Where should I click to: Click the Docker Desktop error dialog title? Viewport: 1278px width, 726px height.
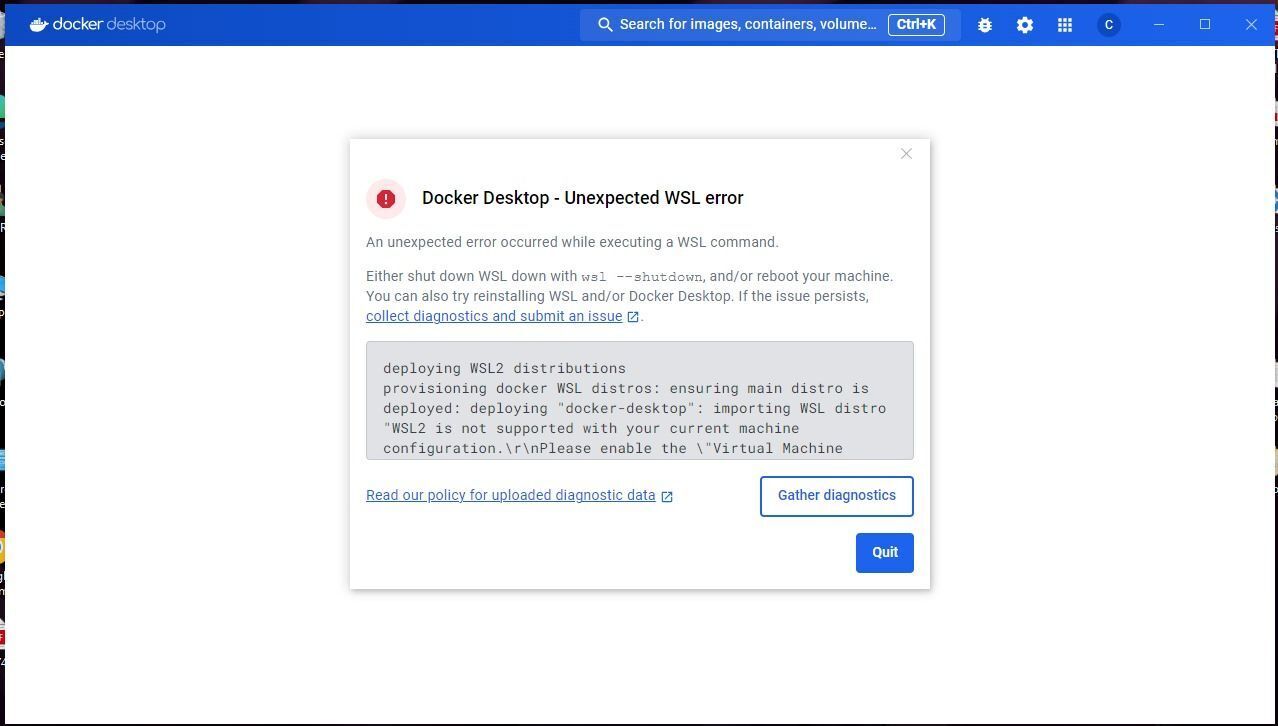(x=583, y=197)
